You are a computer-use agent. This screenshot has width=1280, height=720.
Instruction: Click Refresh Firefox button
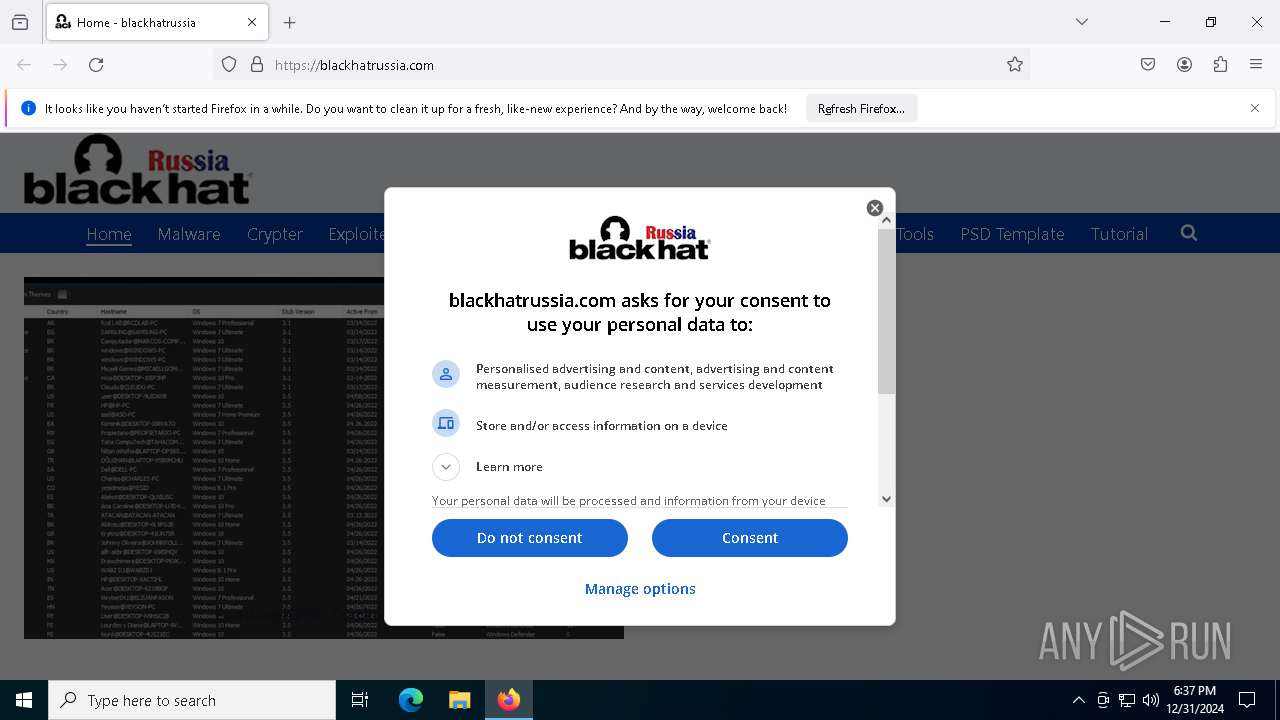[x=861, y=109]
